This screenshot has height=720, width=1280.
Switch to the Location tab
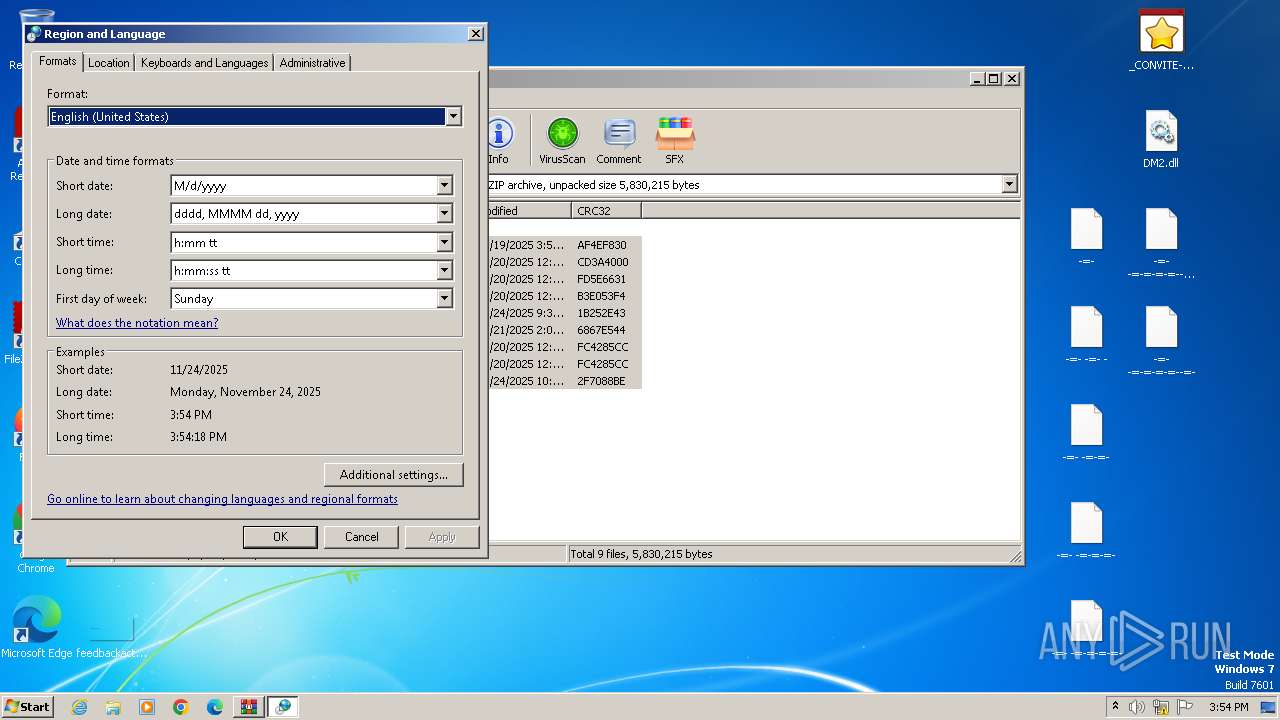[x=108, y=62]
